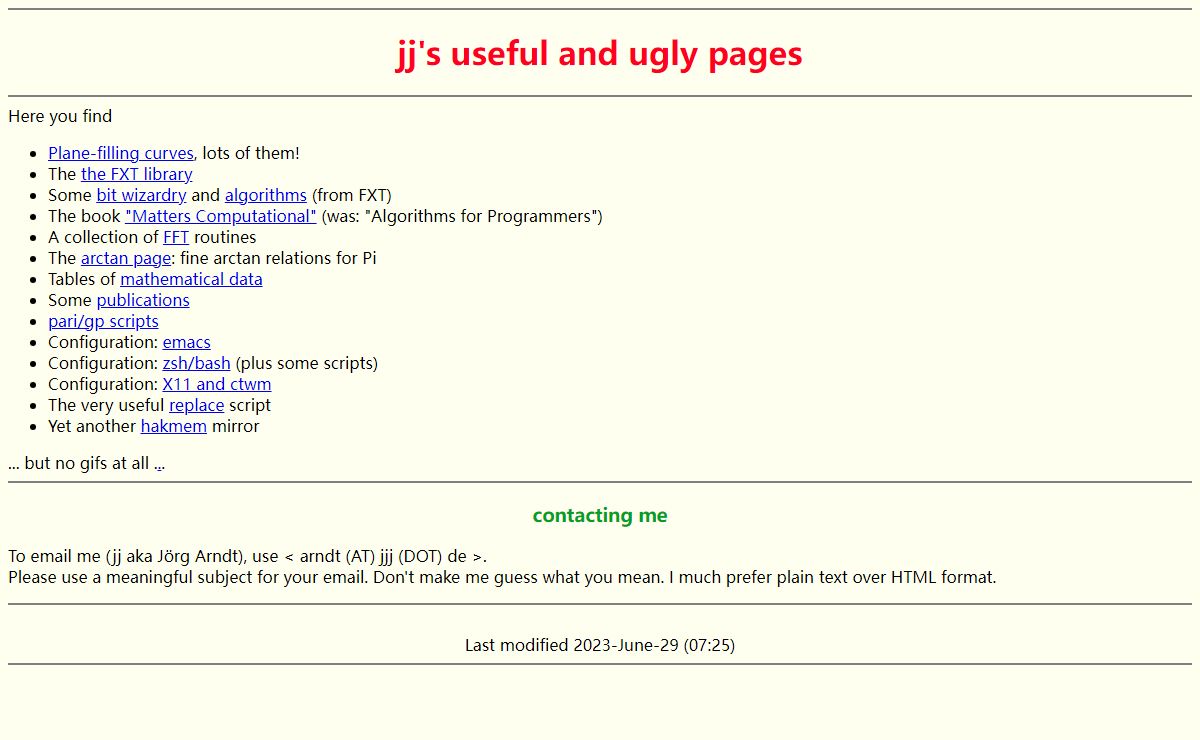The width and height of the screenshot is (1200, 740).
Task: Open the "Matters Computational" book link
Action: click(221, 216)
